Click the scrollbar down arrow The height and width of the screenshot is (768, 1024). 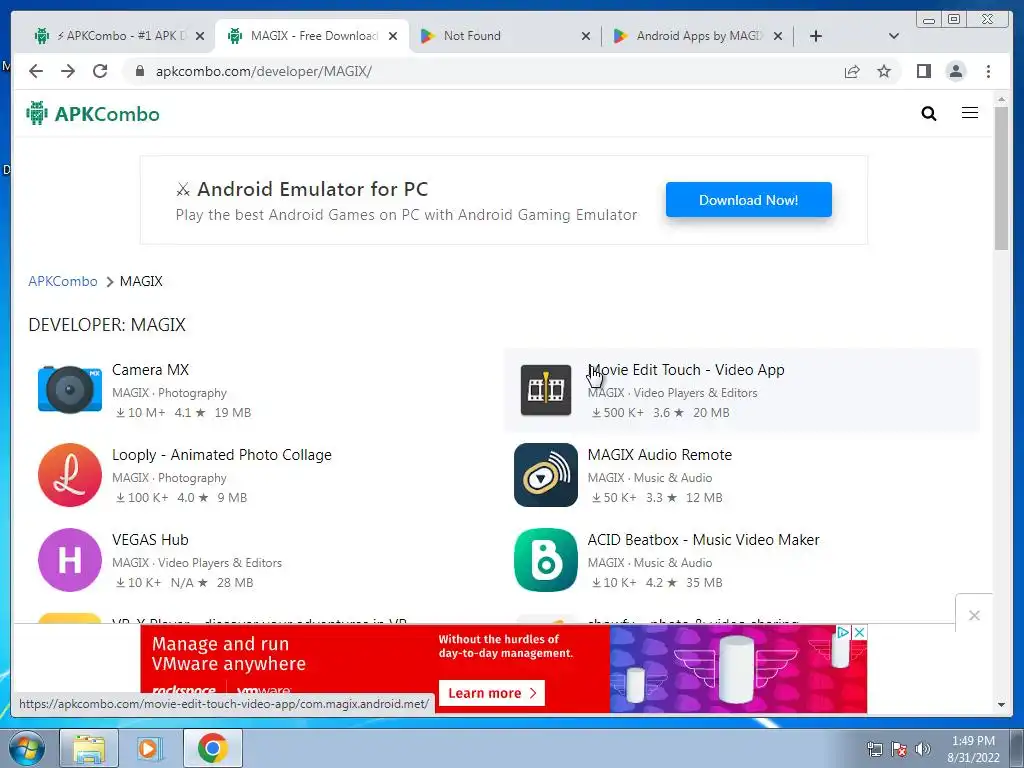1001,705
